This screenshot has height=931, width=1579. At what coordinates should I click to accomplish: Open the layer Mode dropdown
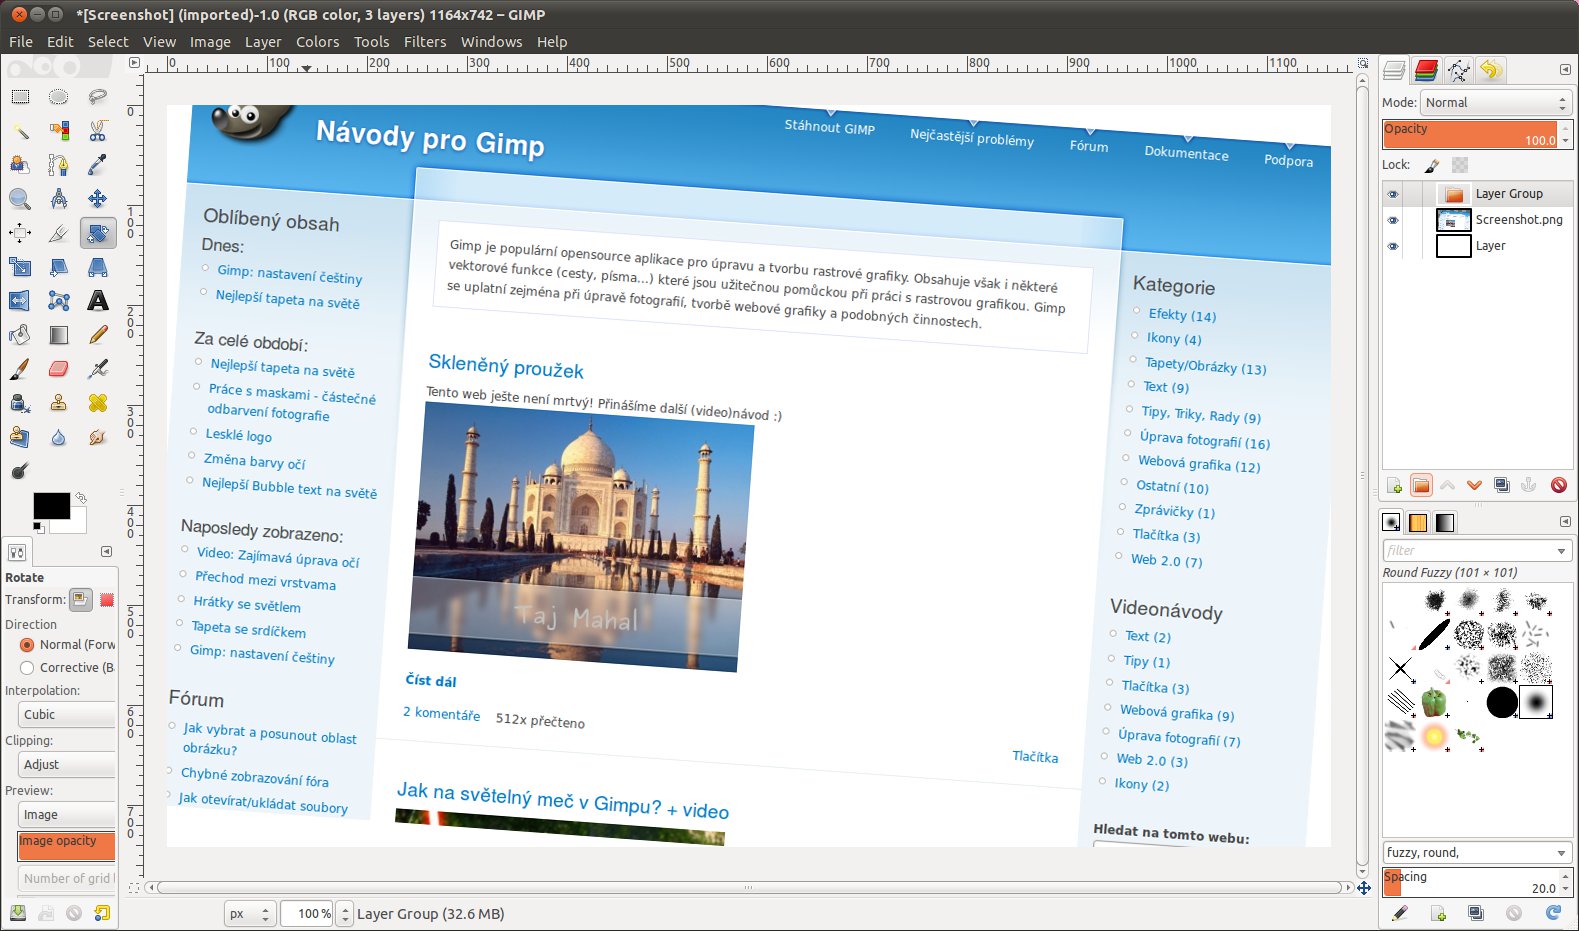[x=1496, y=103]
